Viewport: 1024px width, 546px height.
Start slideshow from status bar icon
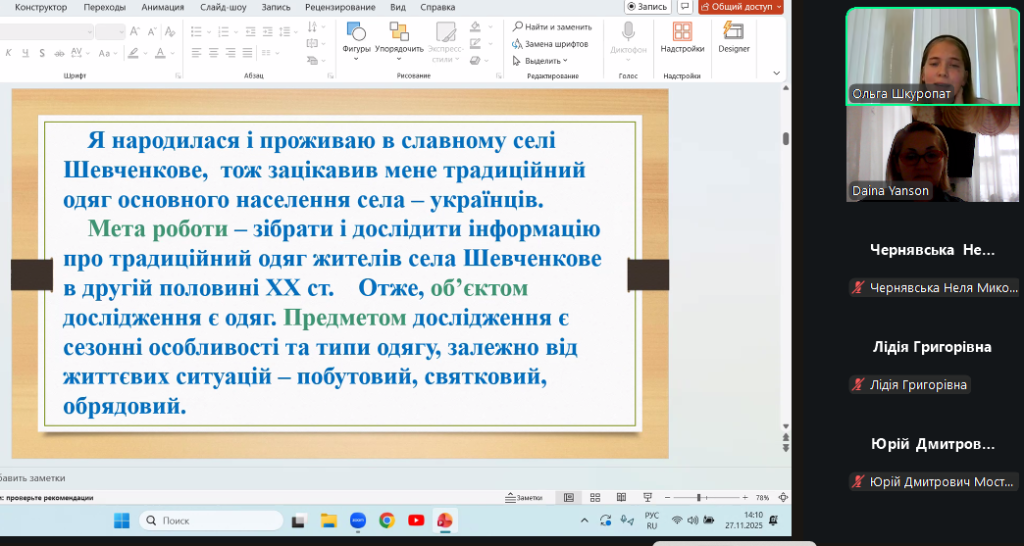coord(648,497)
